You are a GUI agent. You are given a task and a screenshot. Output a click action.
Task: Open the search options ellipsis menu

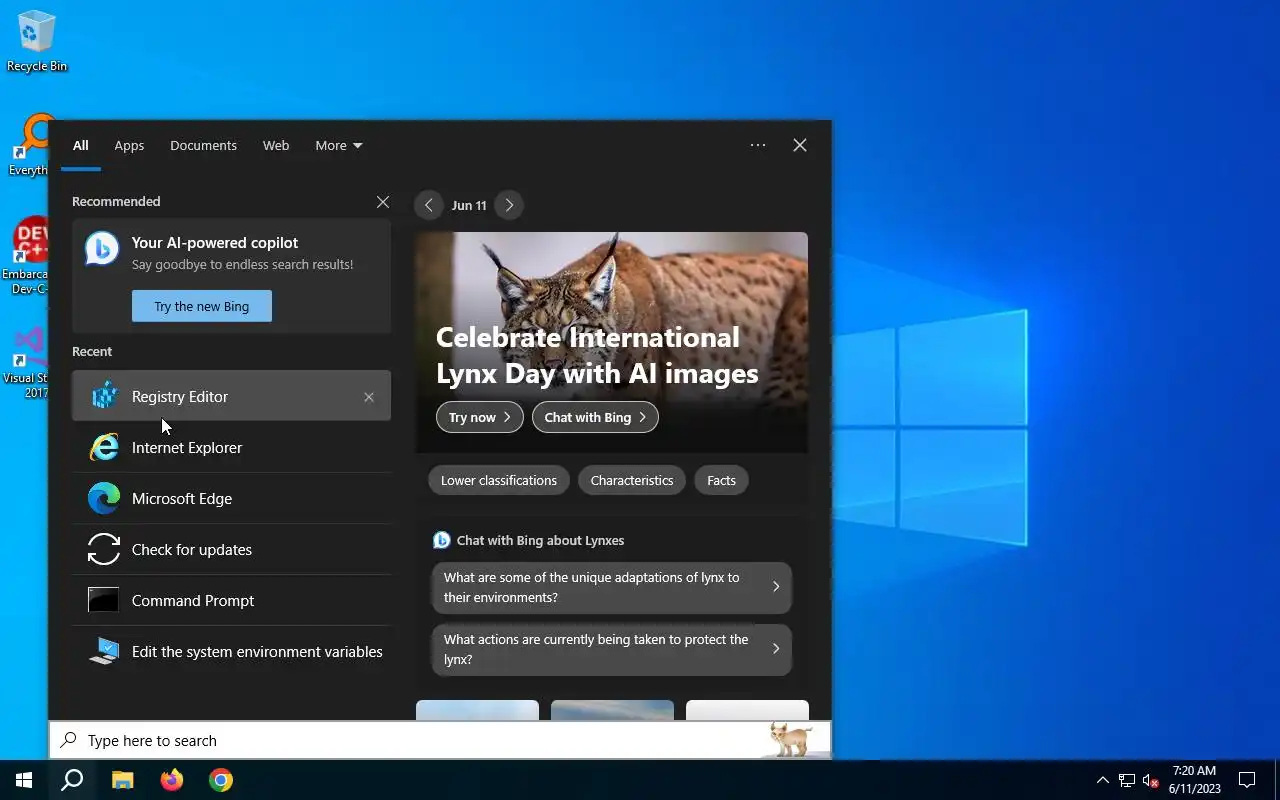coord(758,145)
